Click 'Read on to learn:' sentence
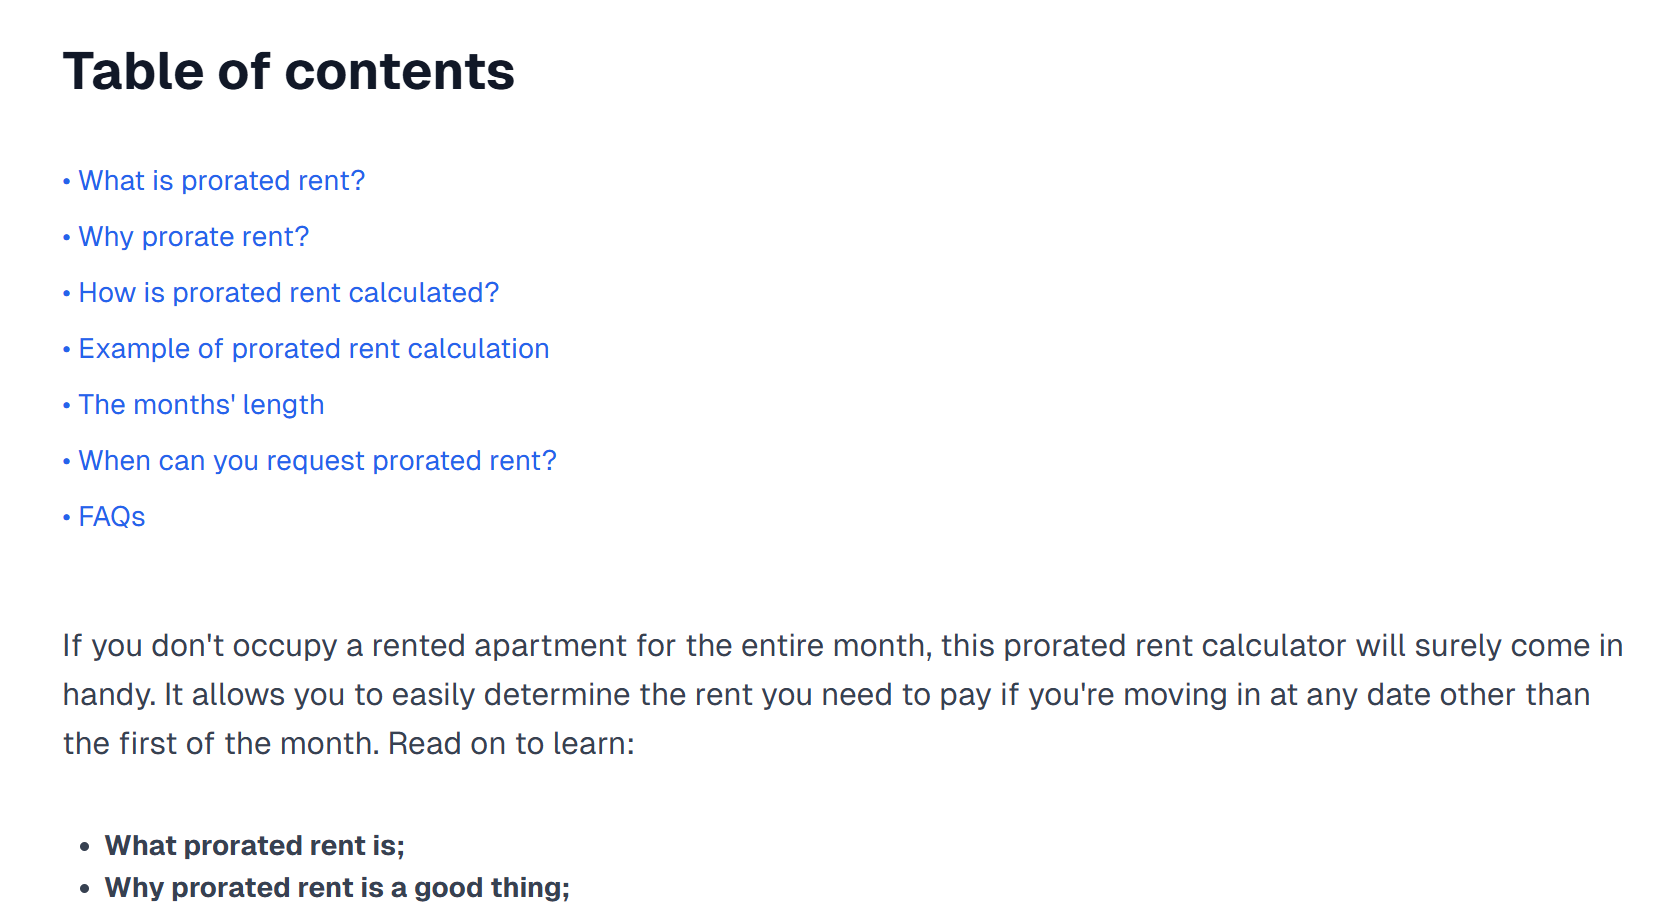Screen dimensions: 1669x905 tap(511, 744)
